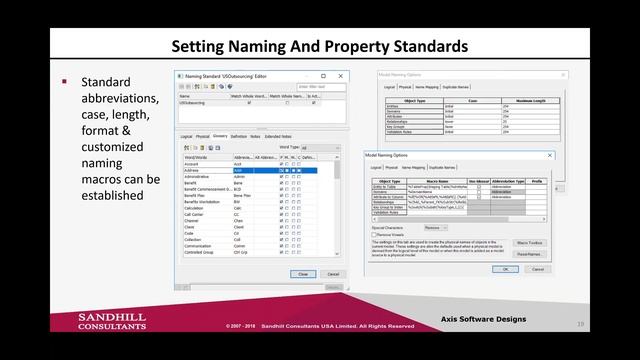Open Abbreviation Type cell for Domains row
This screenshot has width=640, height=360.
tap(508, 192)
